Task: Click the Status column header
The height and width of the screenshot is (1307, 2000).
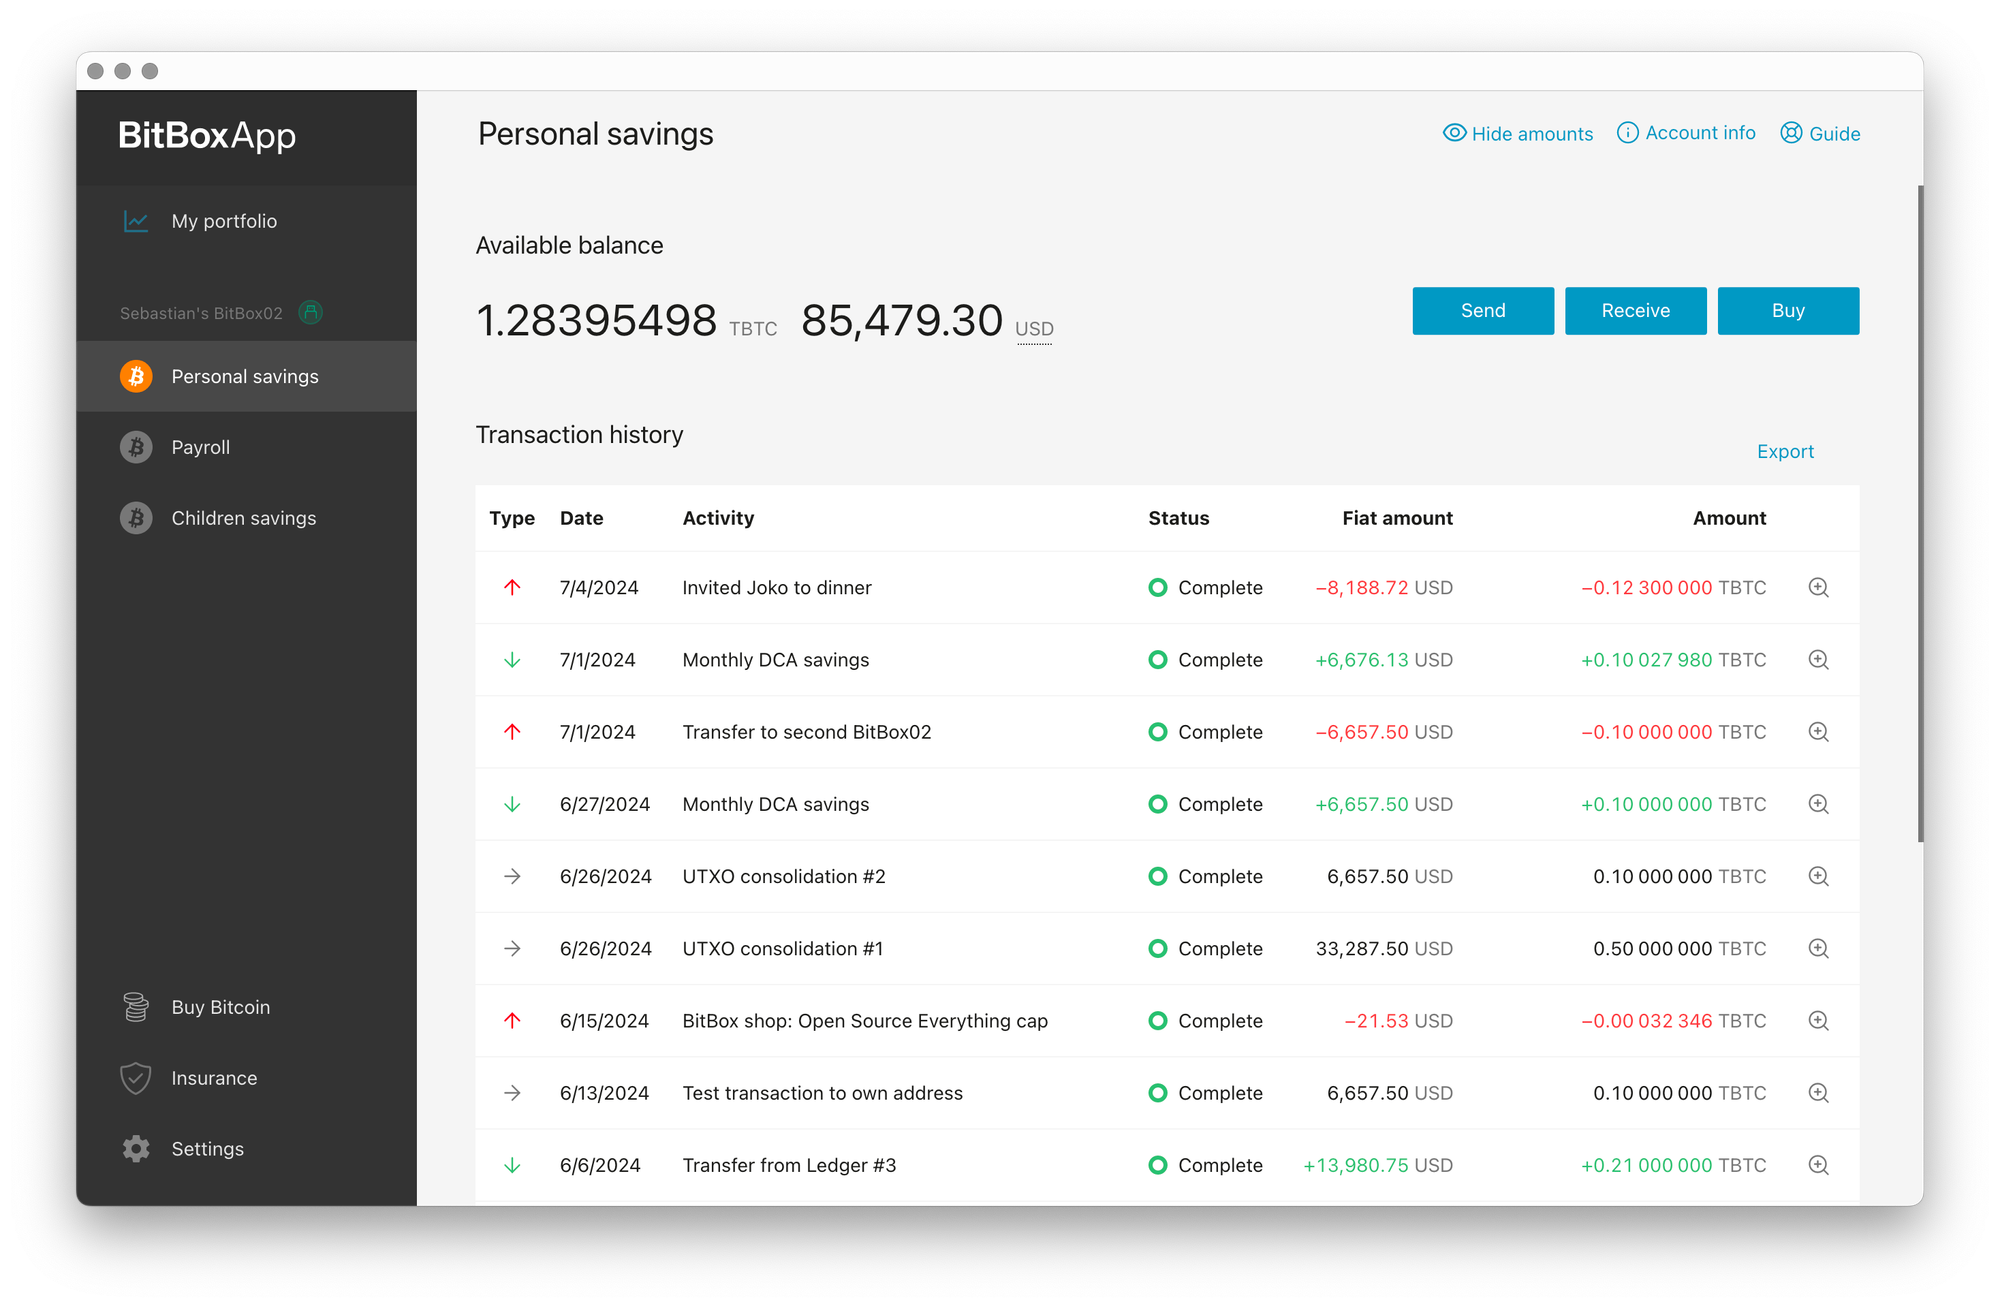Action: pos(1179,518)
